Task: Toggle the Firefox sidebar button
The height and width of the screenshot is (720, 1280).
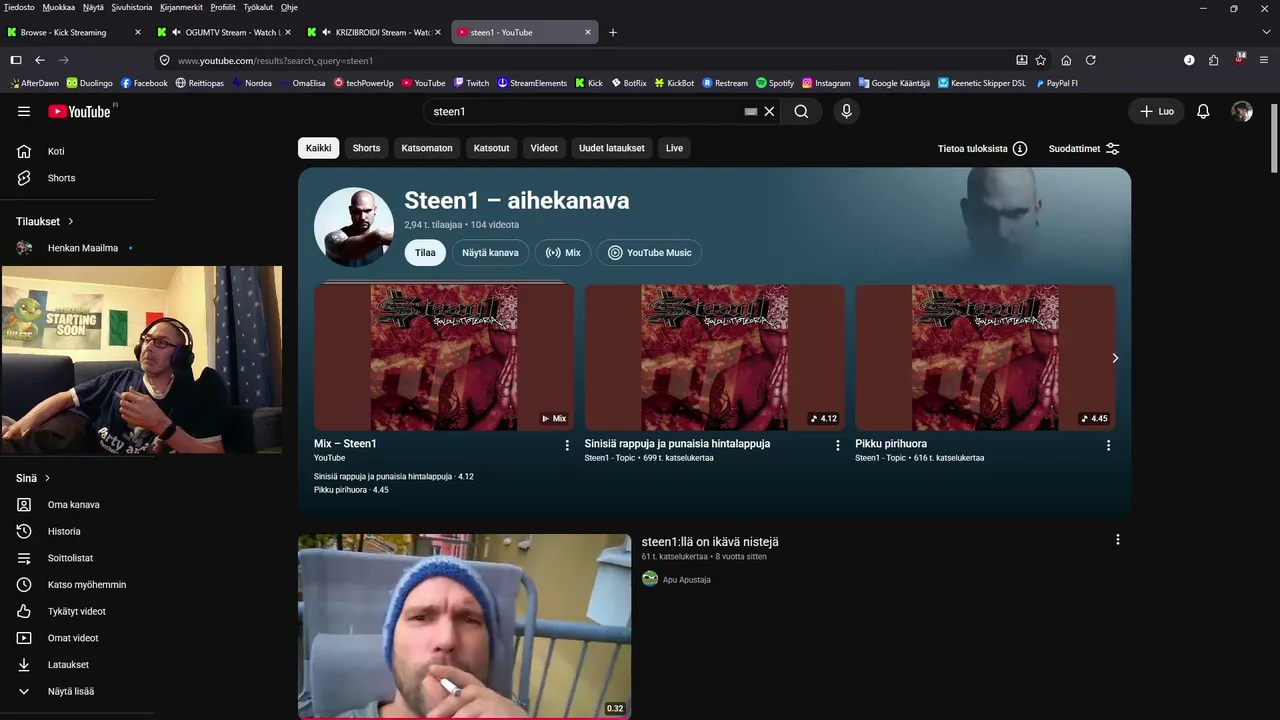Action: tap(16, 60)
